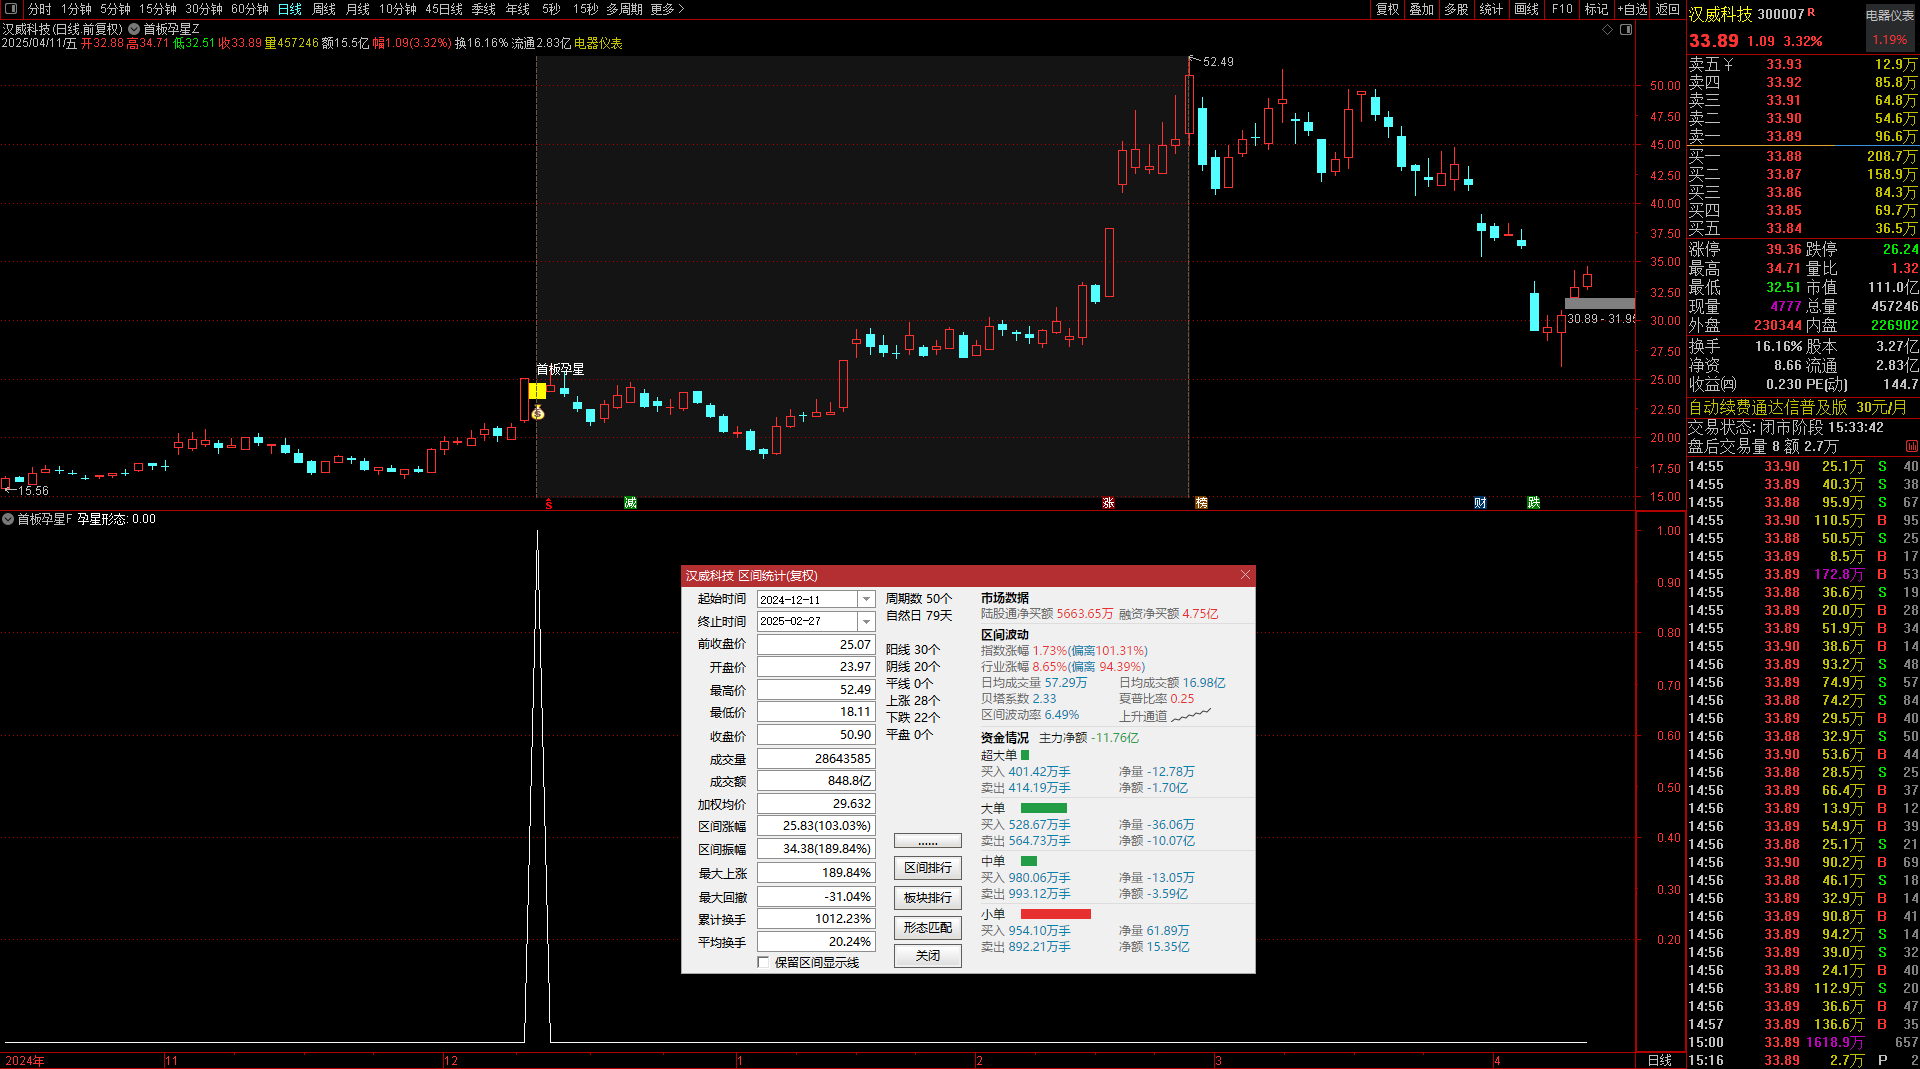Screen dimensions: 1920x1069
Task: Click the 多股 toolbar button
Action: pyautogui.click(x=1457, y=9)
